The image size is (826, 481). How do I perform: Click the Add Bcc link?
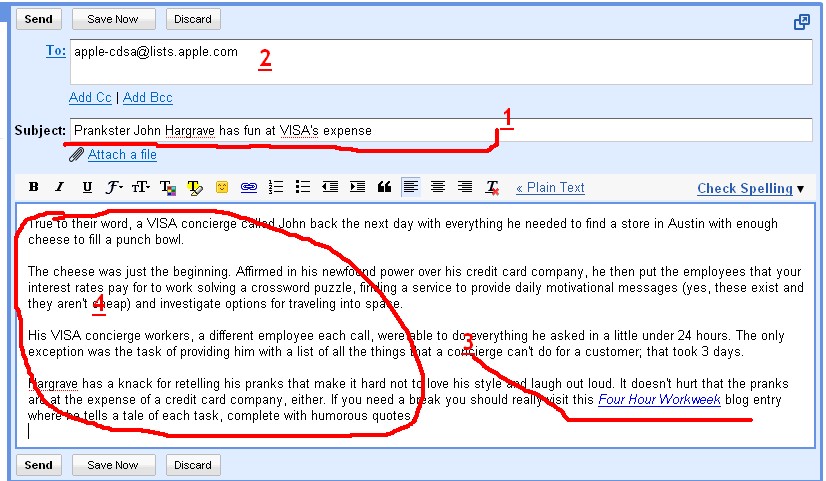coord(148,97)
